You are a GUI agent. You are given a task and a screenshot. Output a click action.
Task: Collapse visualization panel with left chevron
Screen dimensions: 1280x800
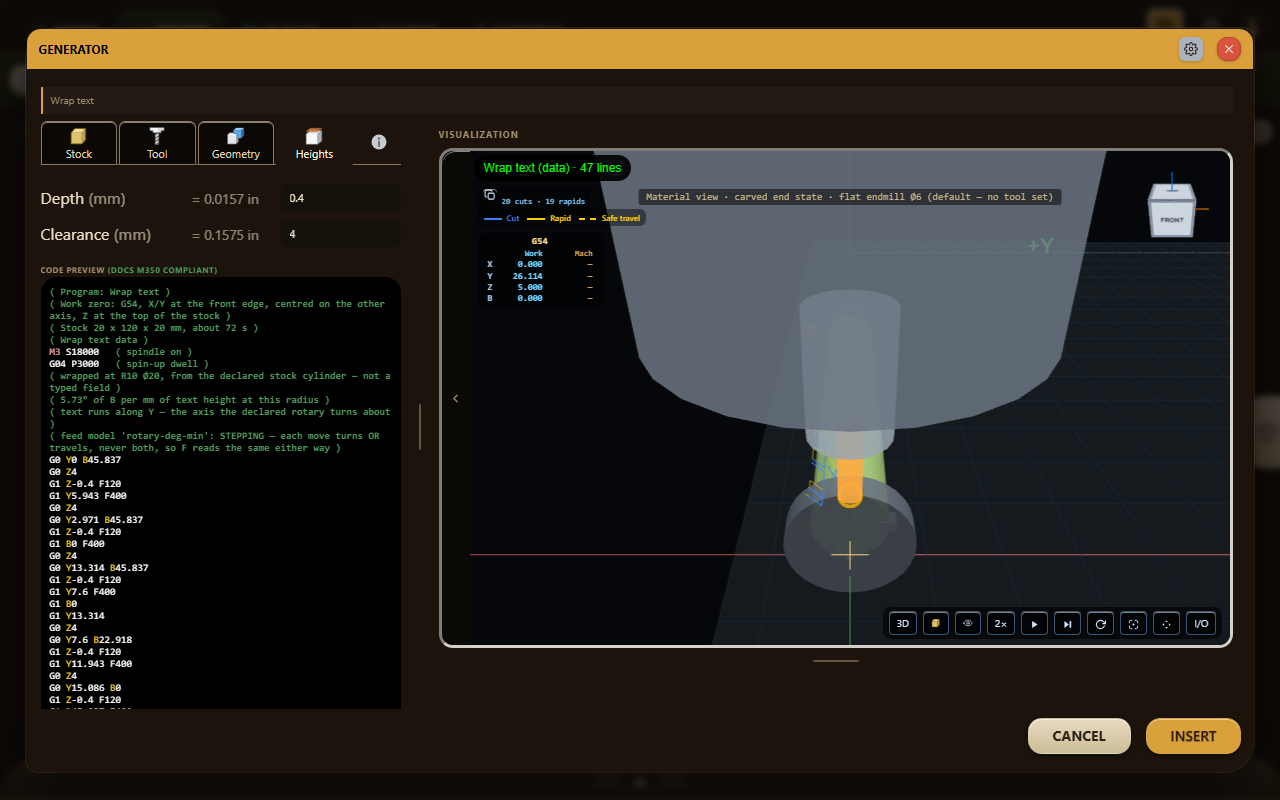click(x=456, y=398)
